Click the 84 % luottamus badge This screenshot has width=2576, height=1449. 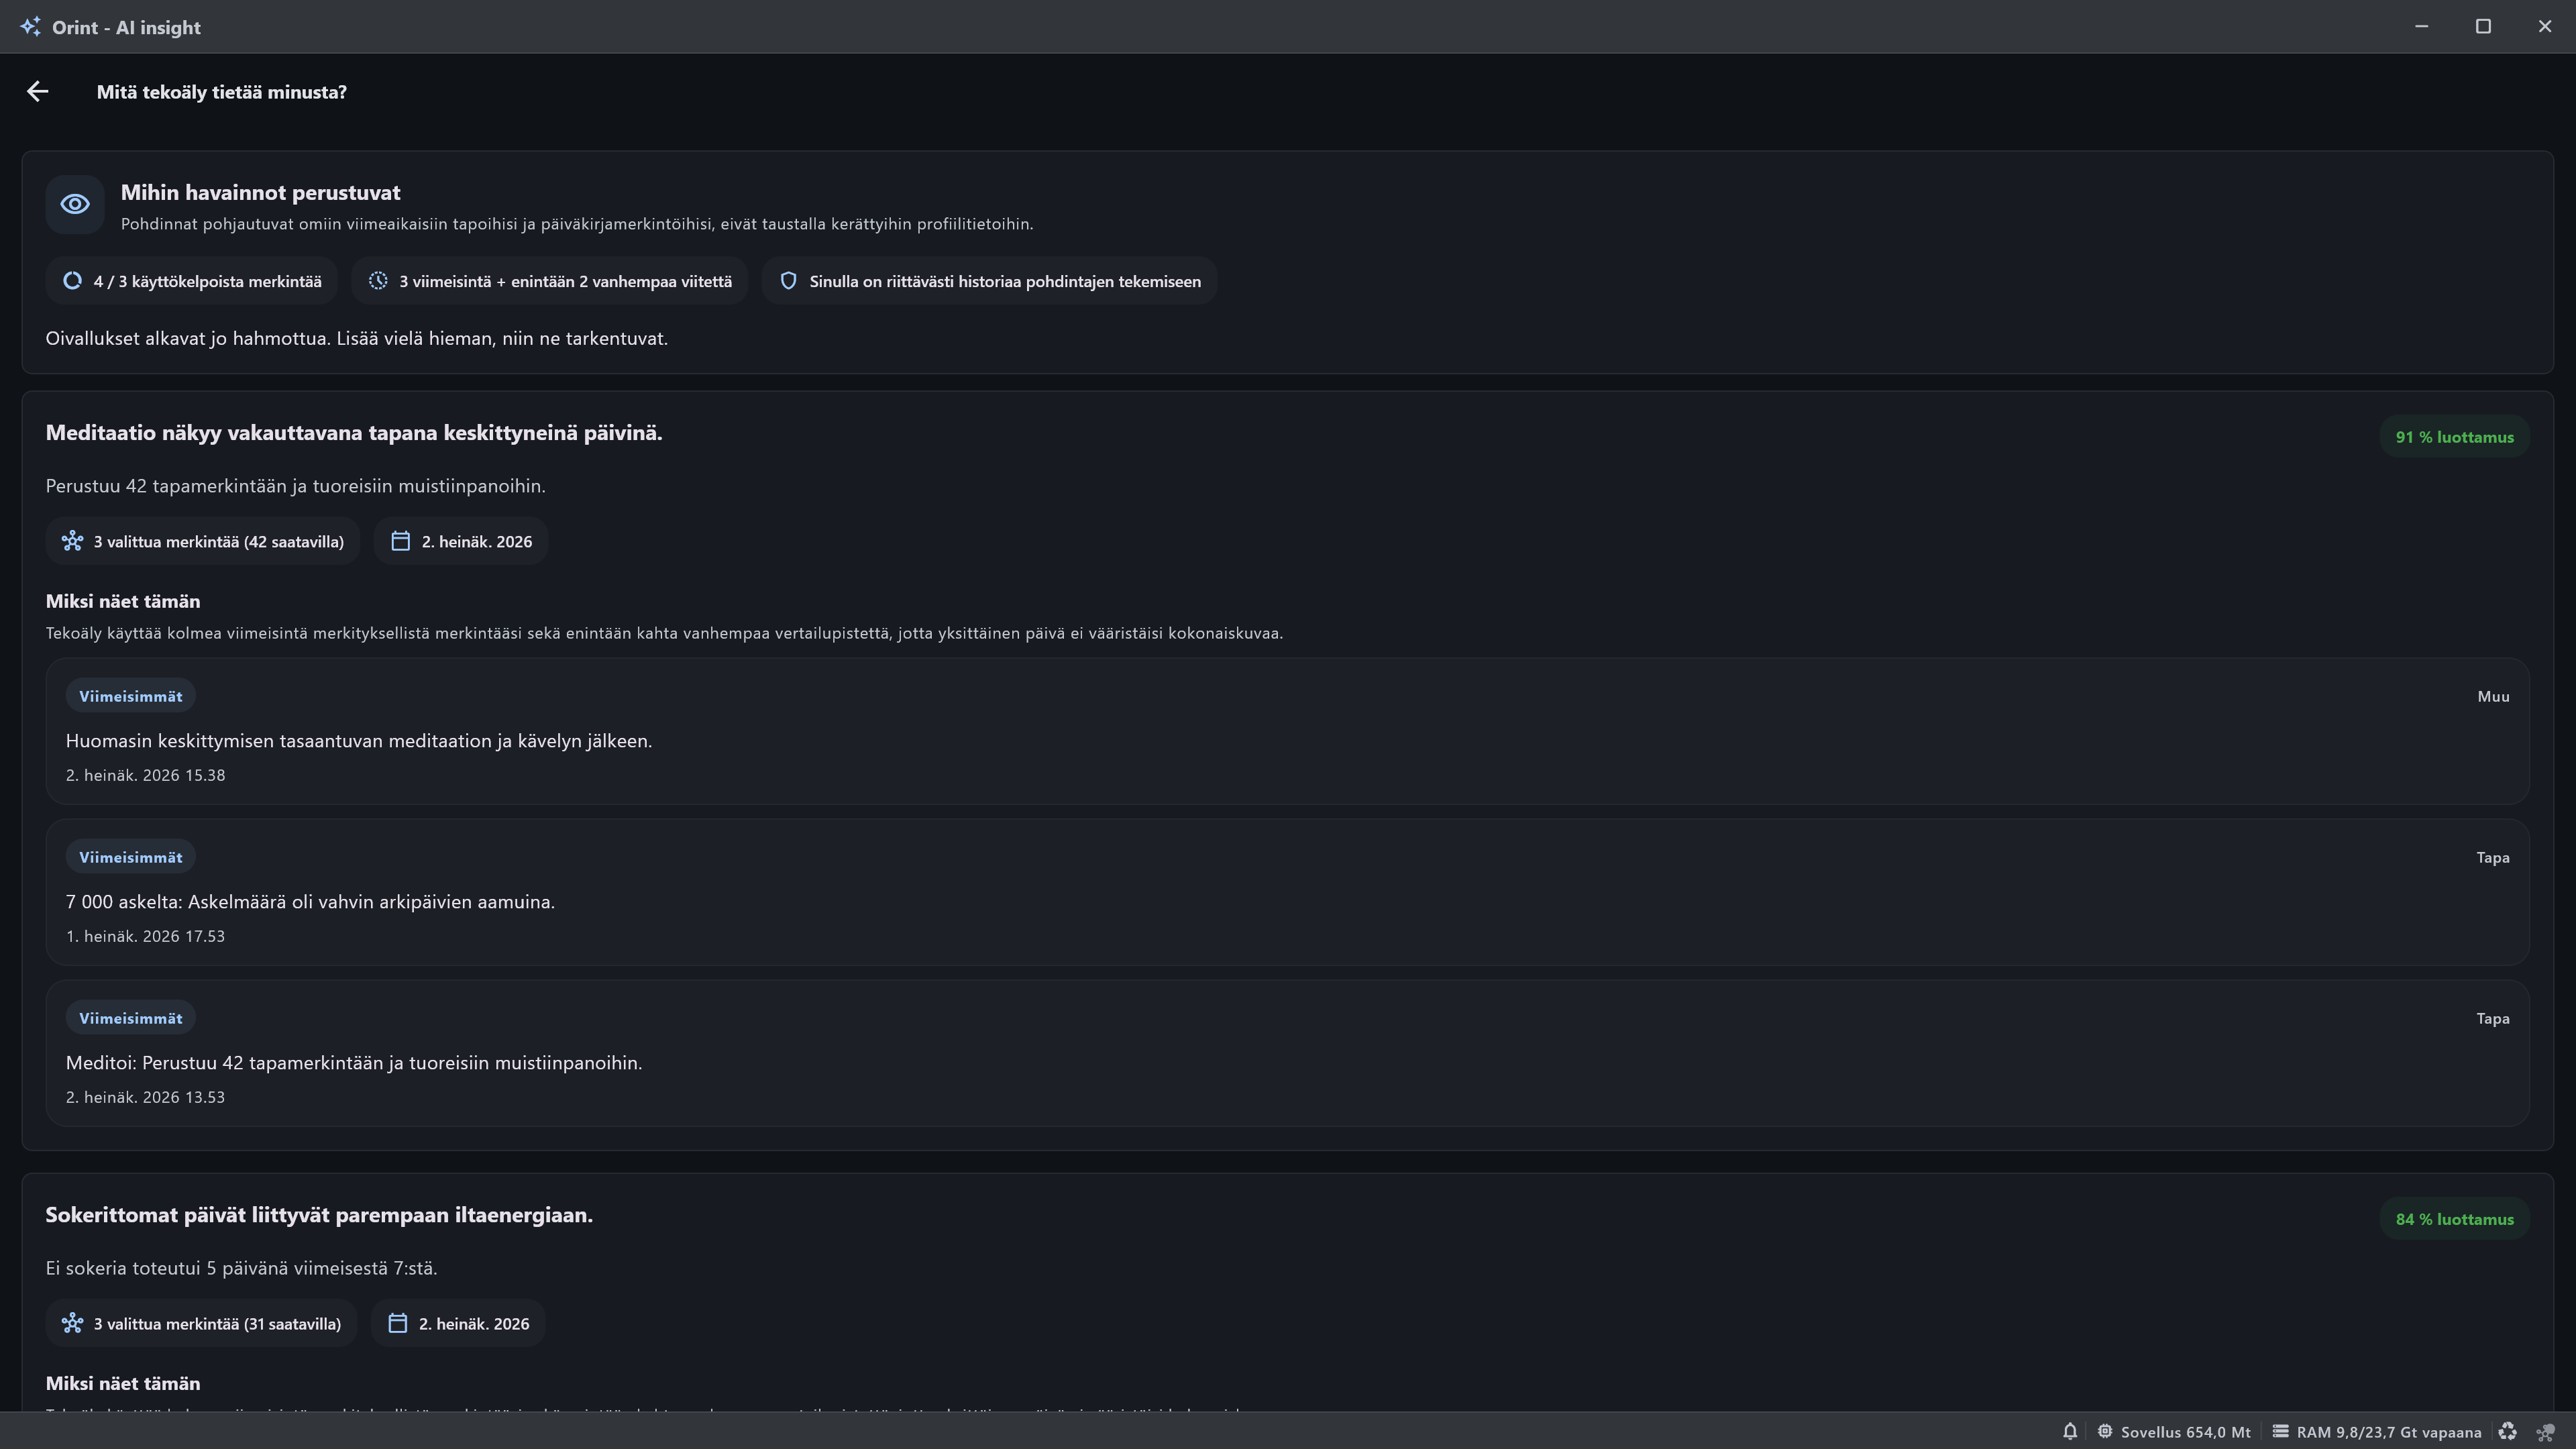click(2454, 1219)
